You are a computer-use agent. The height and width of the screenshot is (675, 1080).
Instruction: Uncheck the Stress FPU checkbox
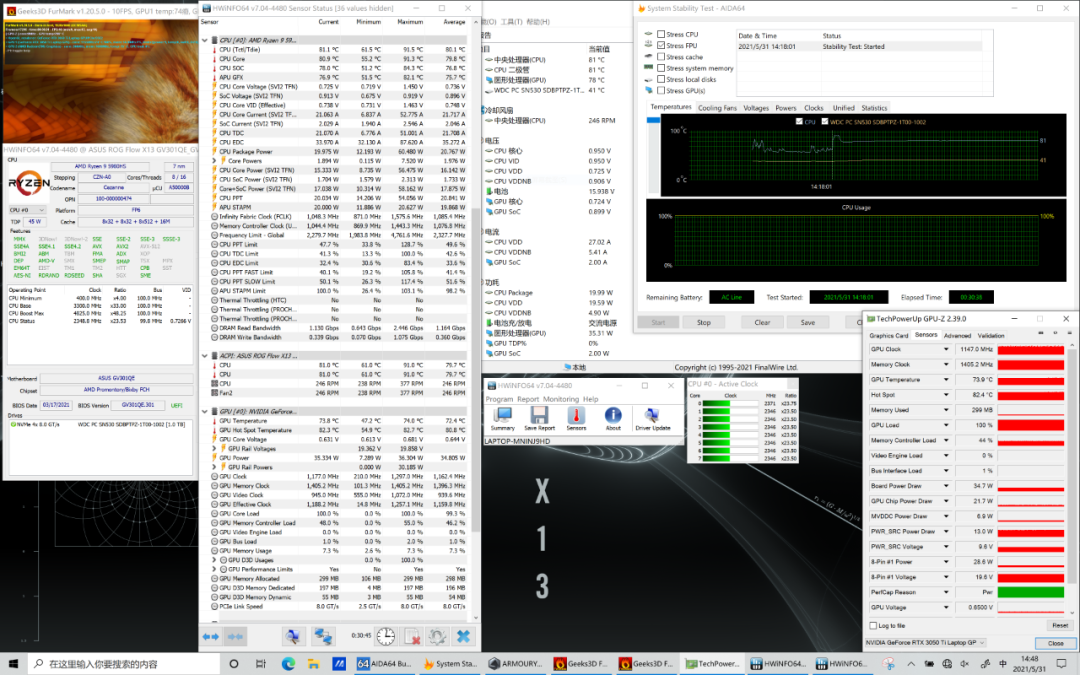pos(659,46)
